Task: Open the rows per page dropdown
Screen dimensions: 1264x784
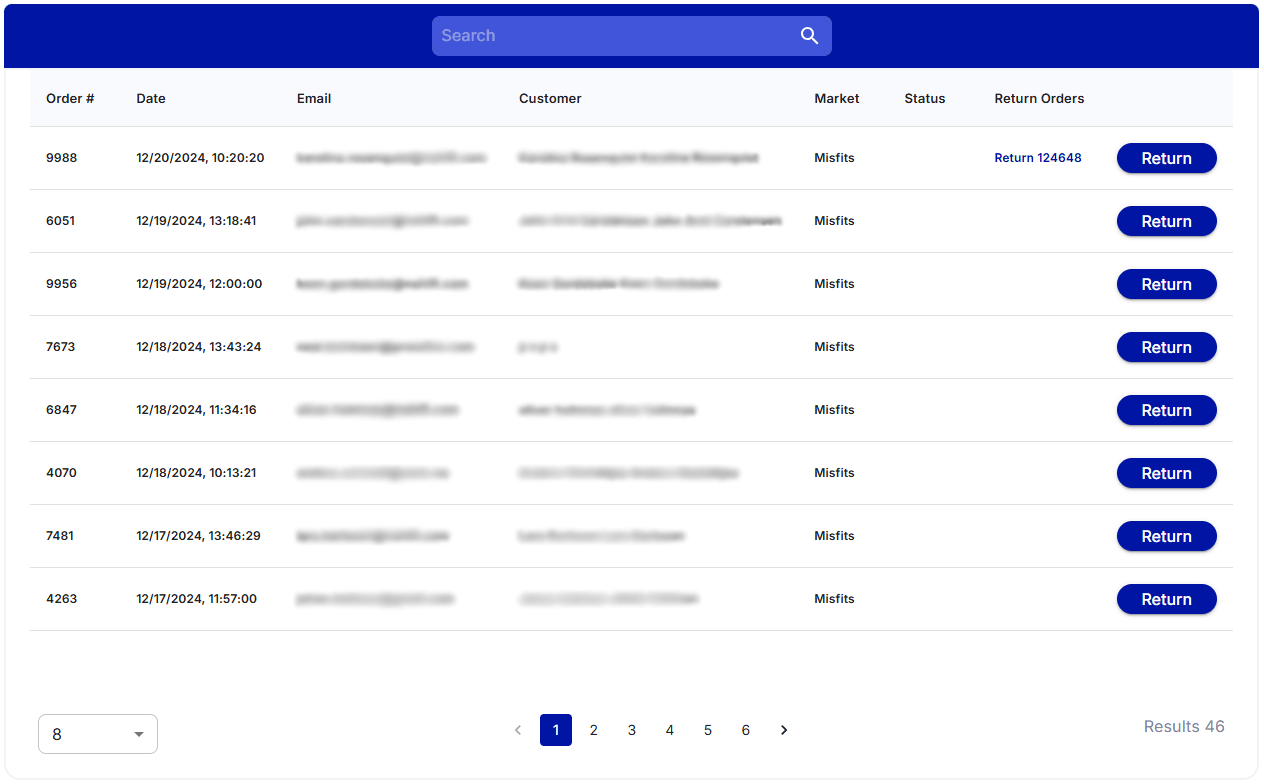Action: [98, 734]
